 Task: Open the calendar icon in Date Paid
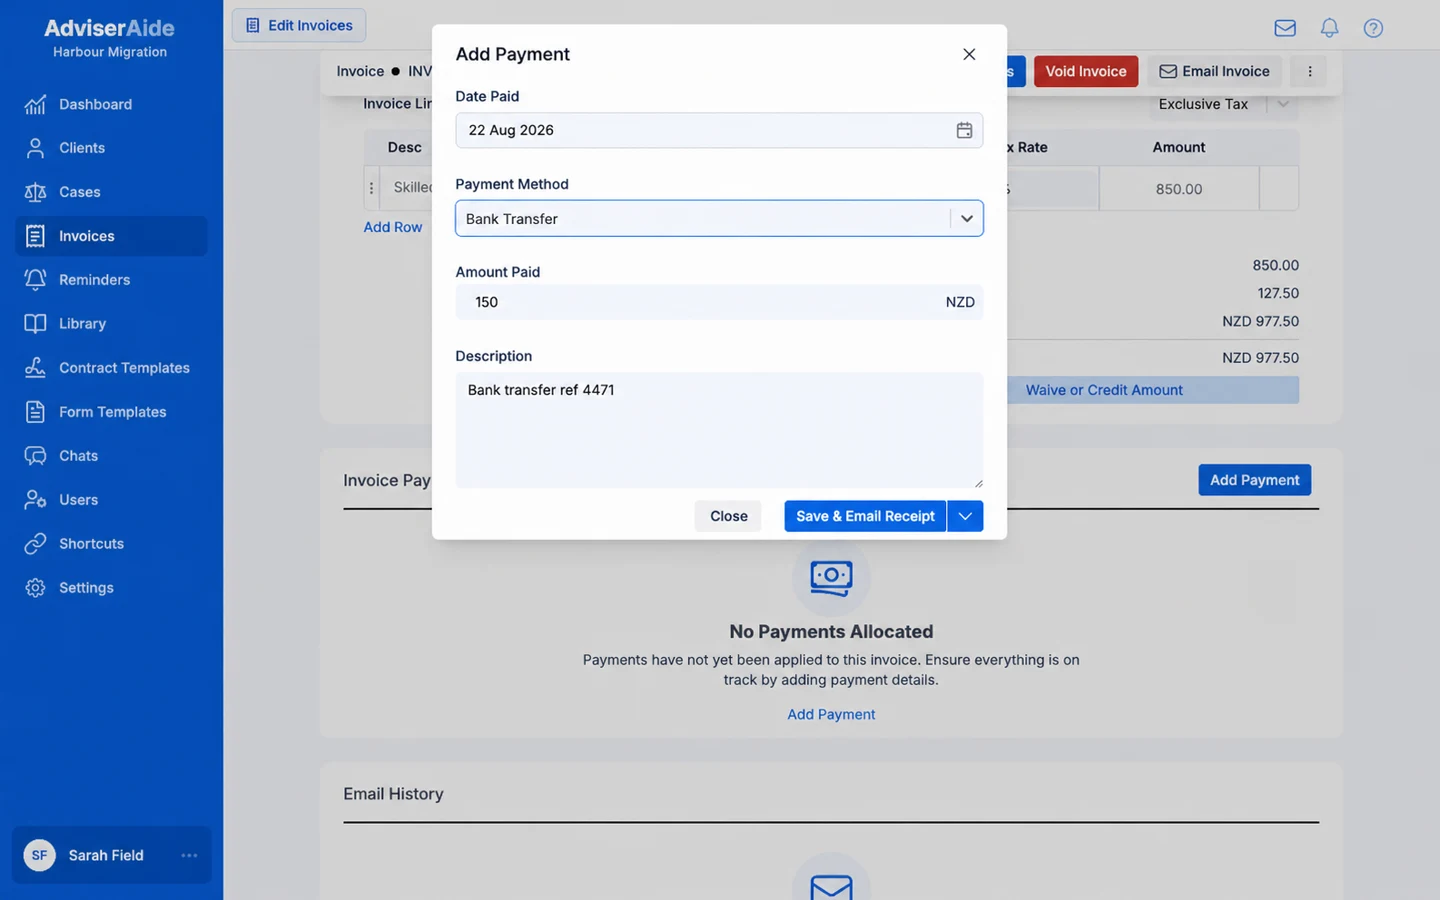964,130
